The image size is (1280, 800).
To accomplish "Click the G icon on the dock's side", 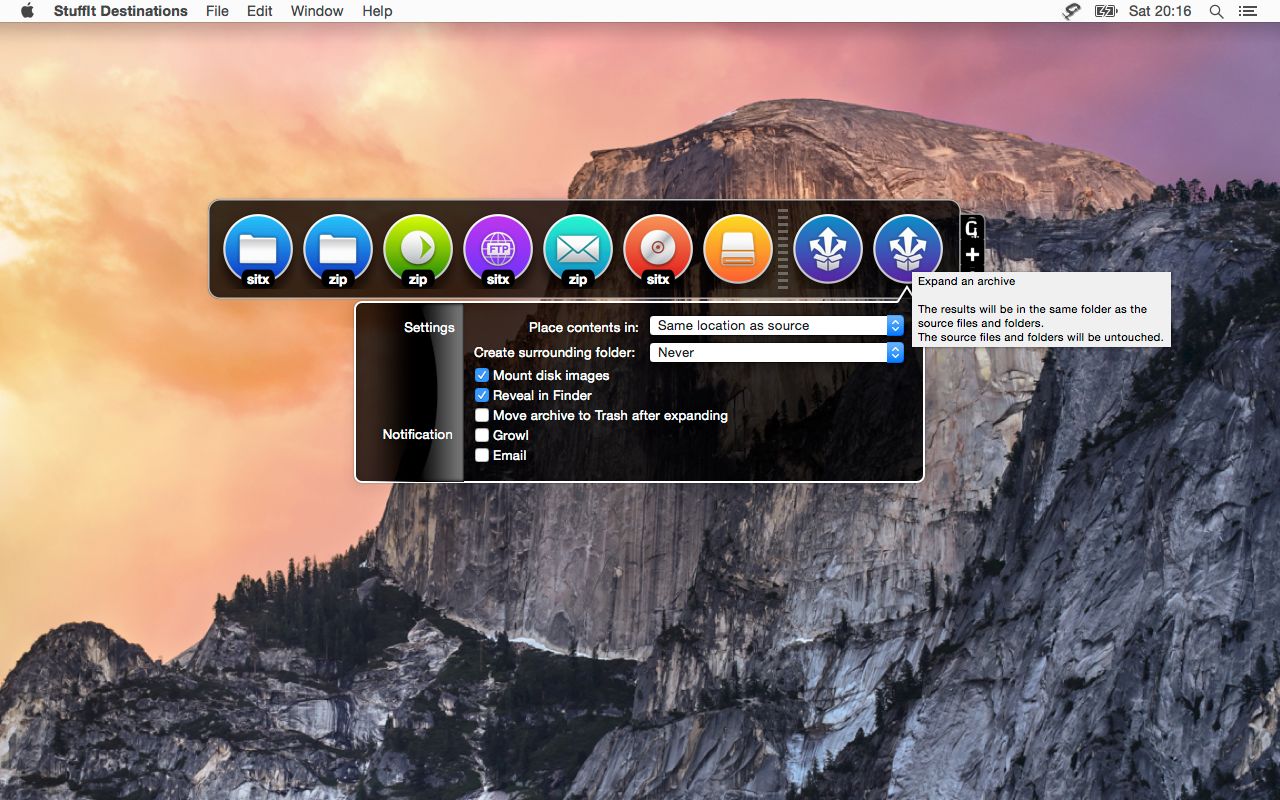I will (x=972, y=229).
